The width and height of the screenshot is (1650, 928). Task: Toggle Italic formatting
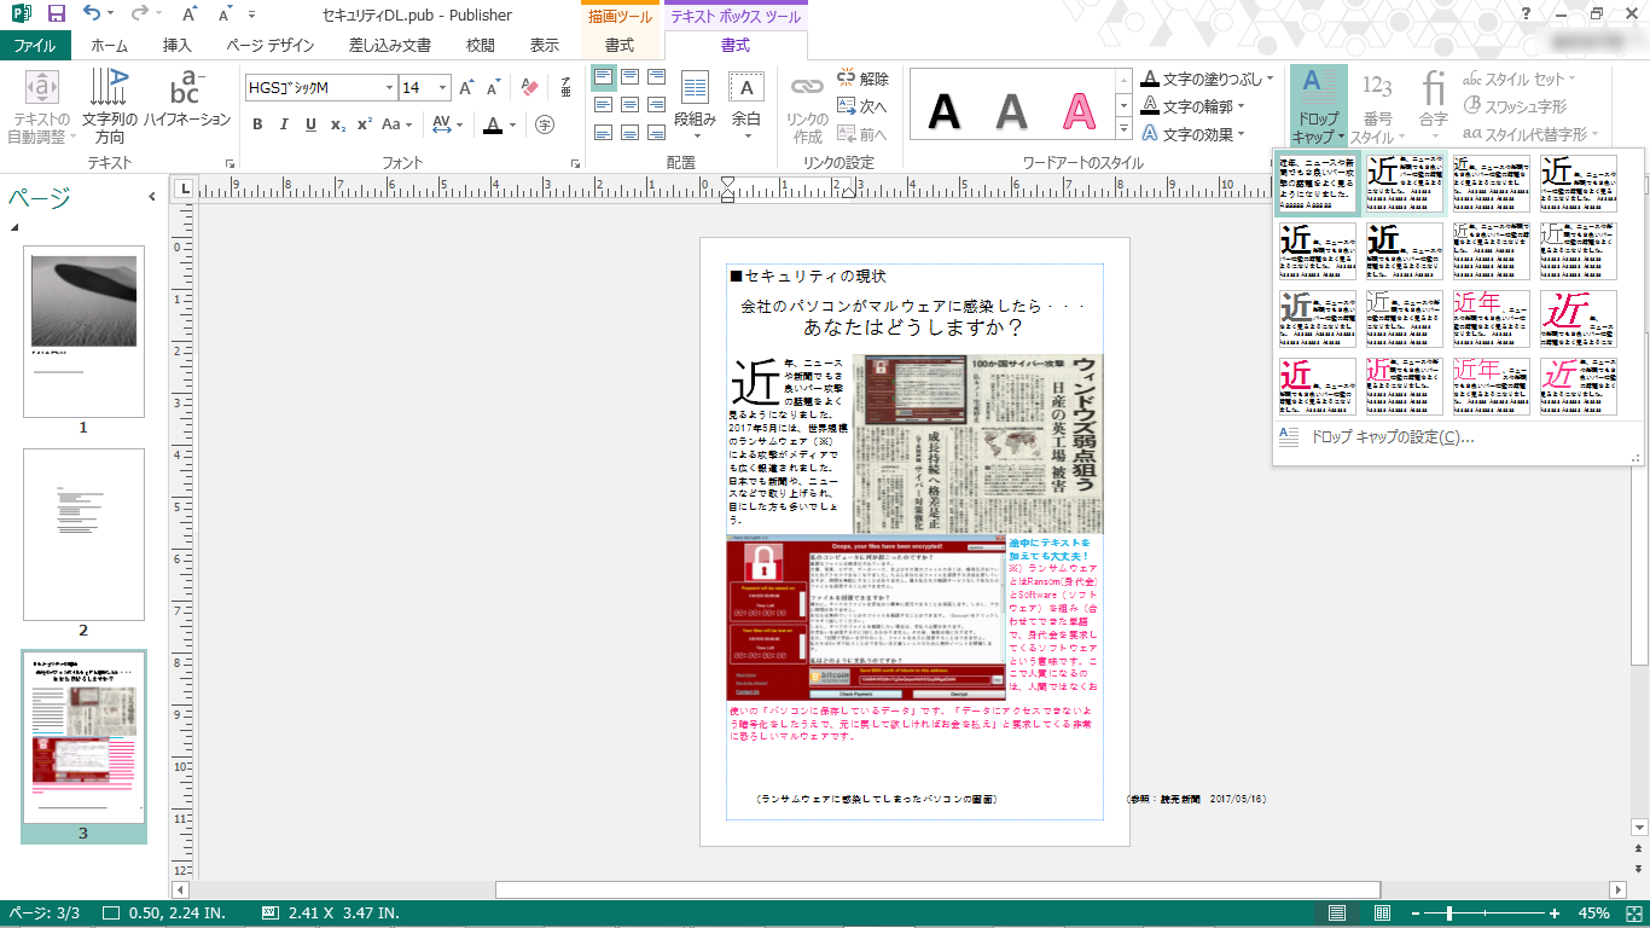(x=284, y=125)
